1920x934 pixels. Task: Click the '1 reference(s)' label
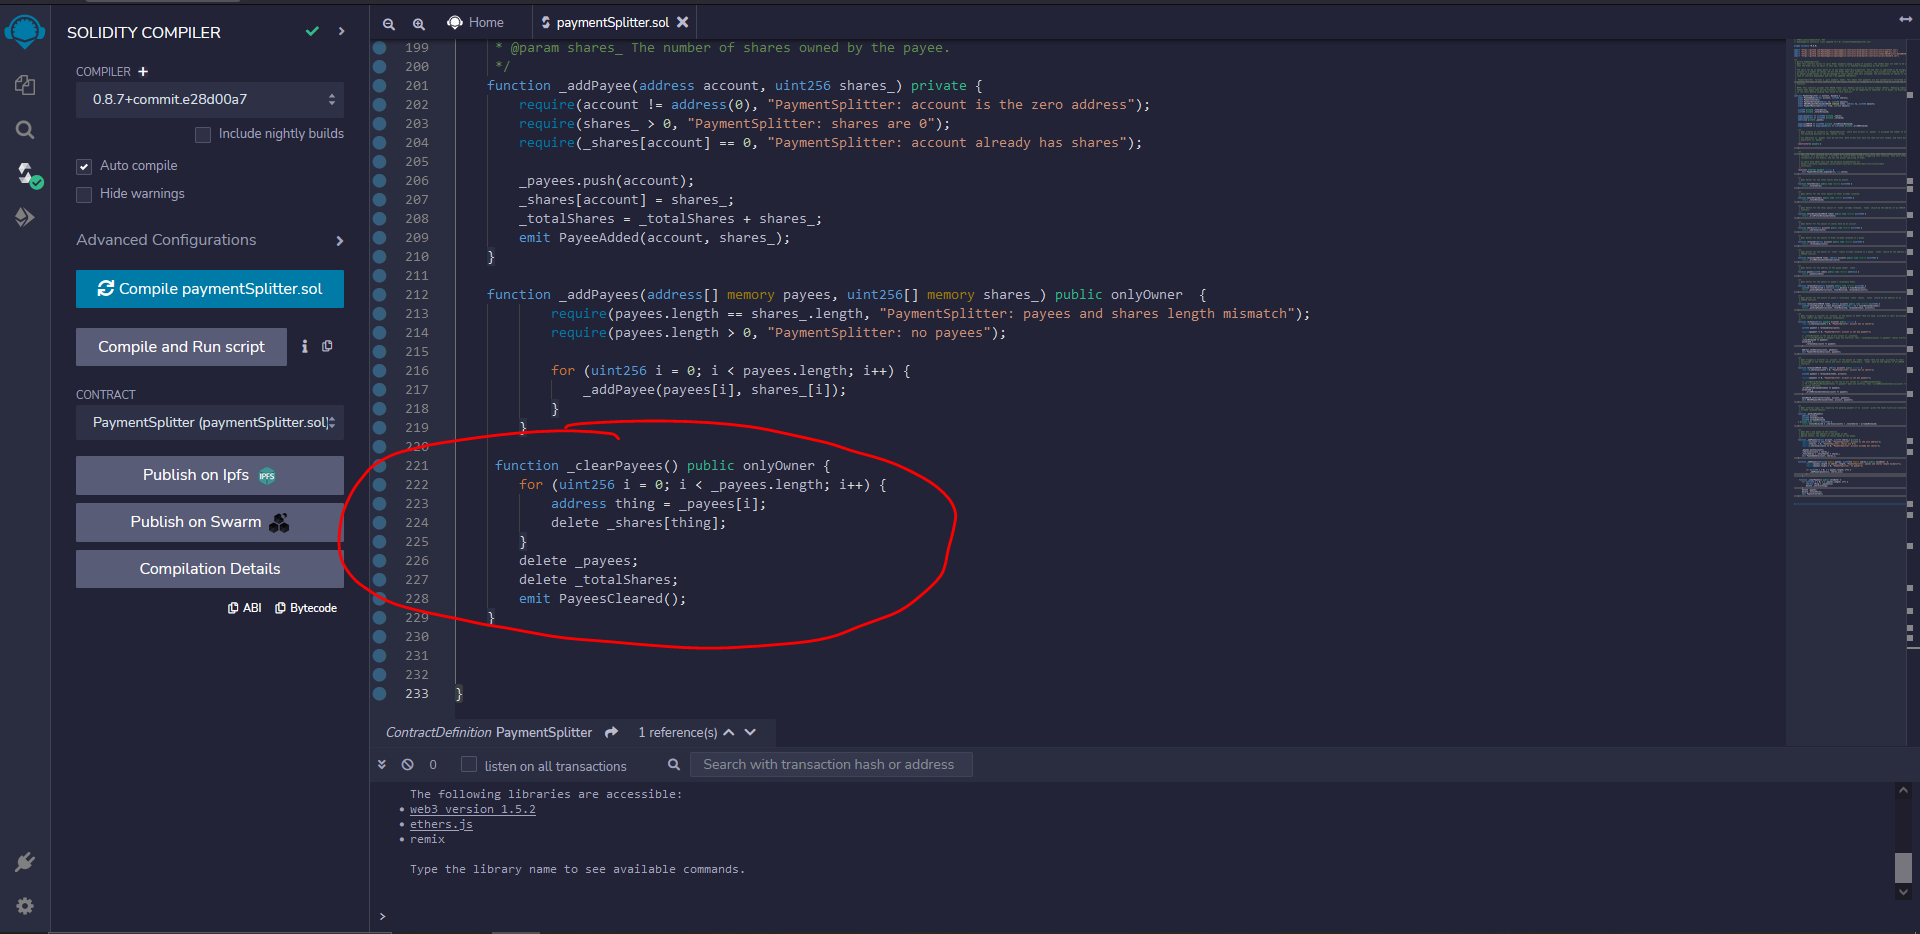point(678,733)
